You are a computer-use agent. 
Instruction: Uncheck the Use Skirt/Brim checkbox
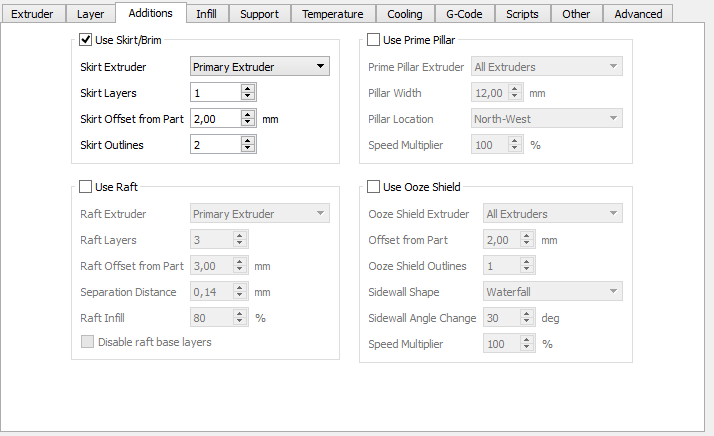pos(86,40)
